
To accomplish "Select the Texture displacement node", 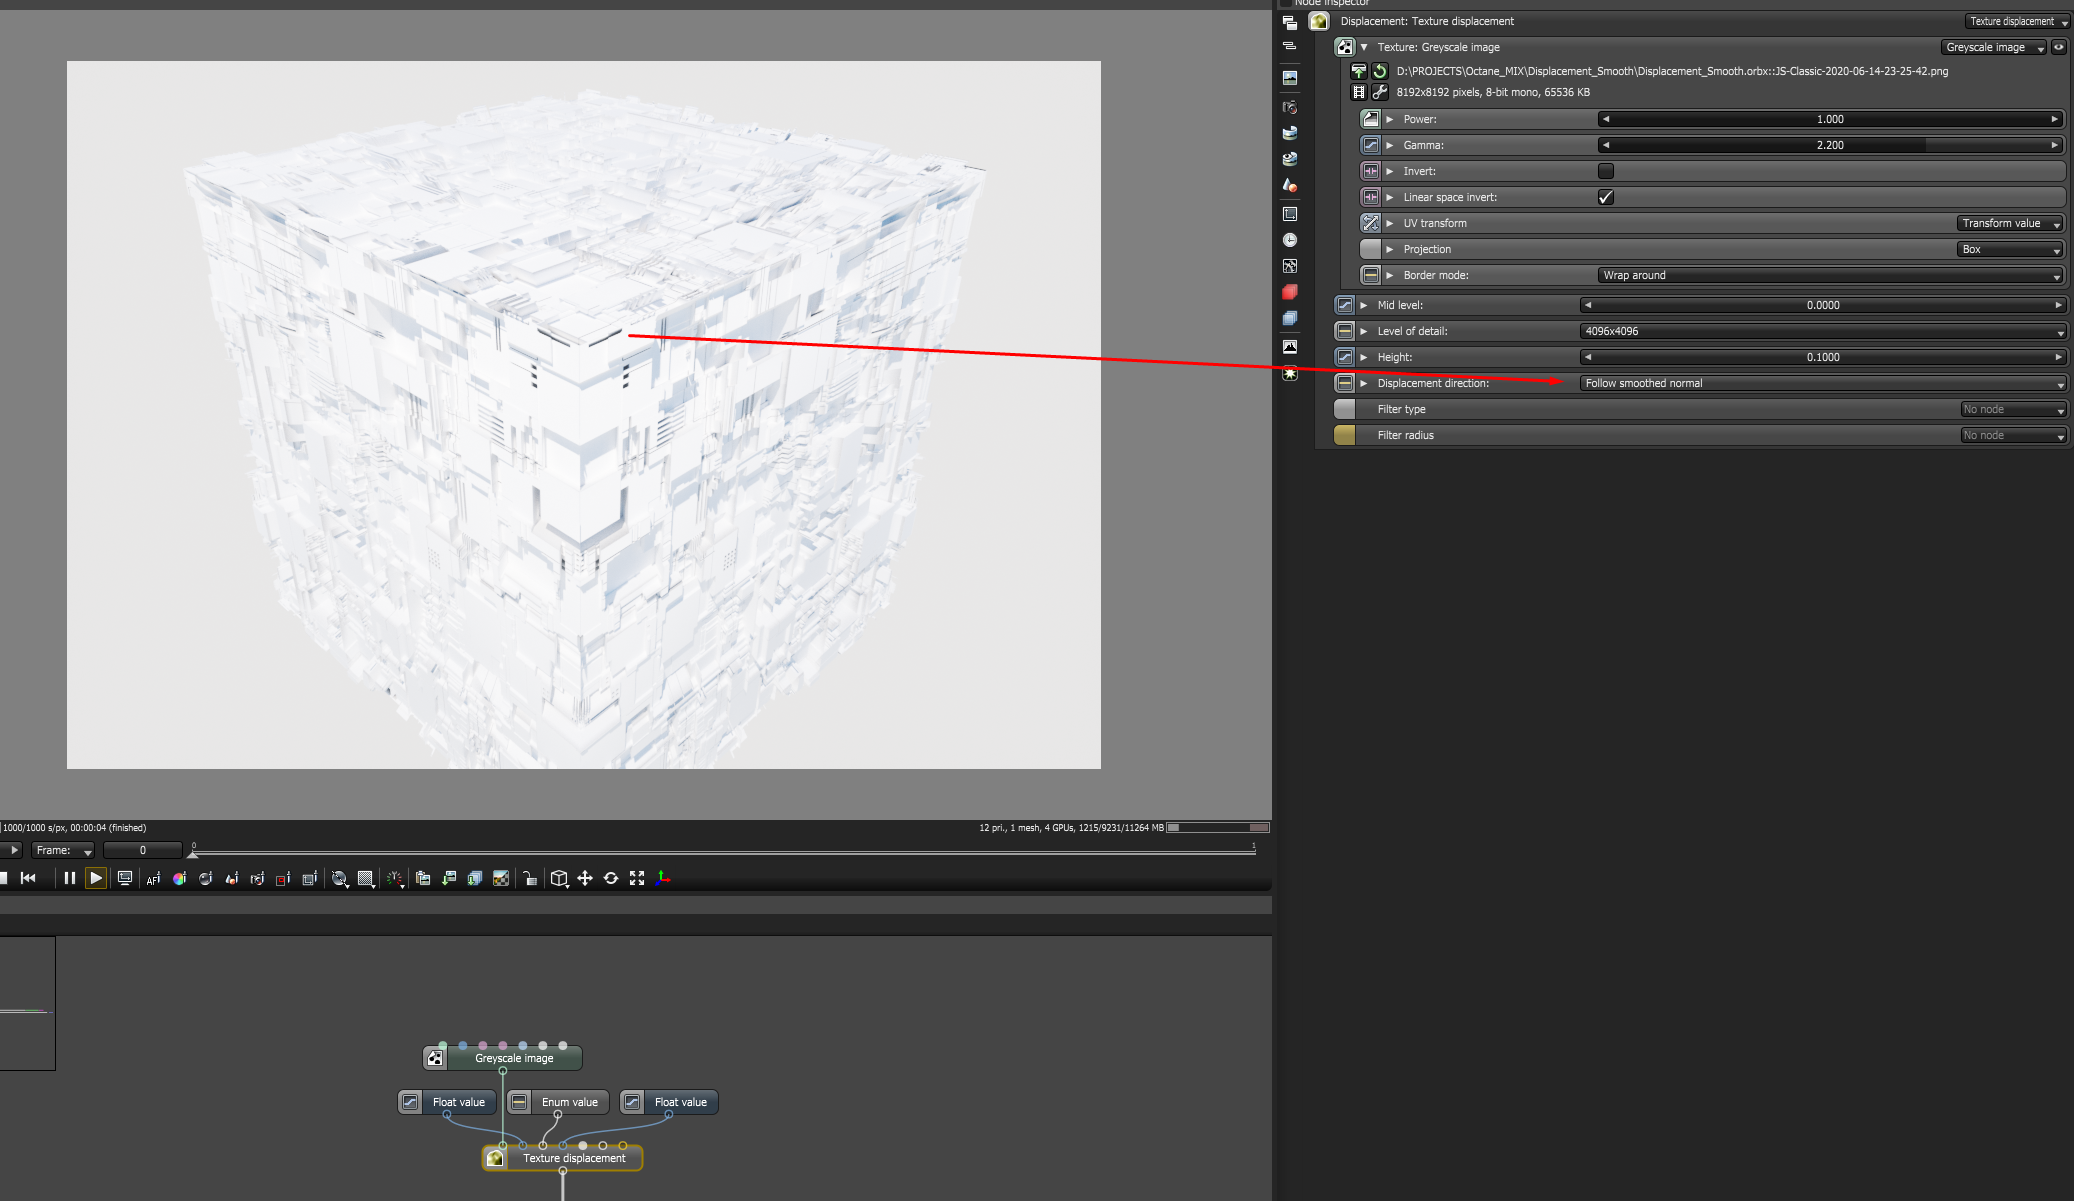I will pos(573,1158).
